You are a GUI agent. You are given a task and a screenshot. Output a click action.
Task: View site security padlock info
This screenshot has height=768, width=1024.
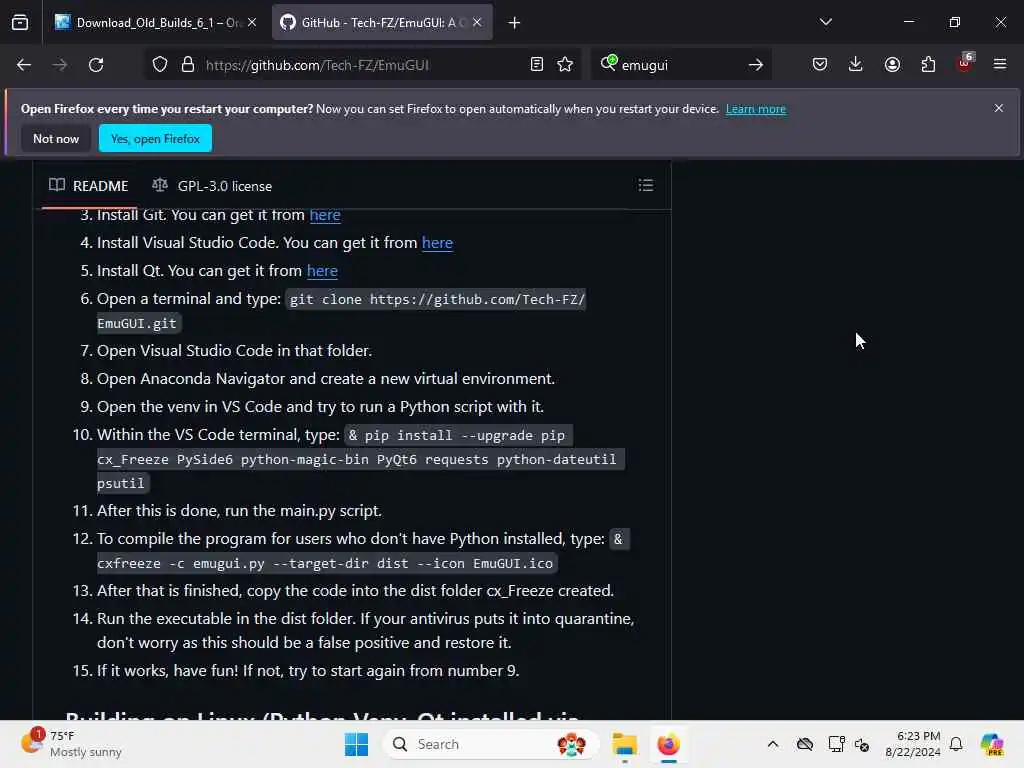click(x=188, y=65)
